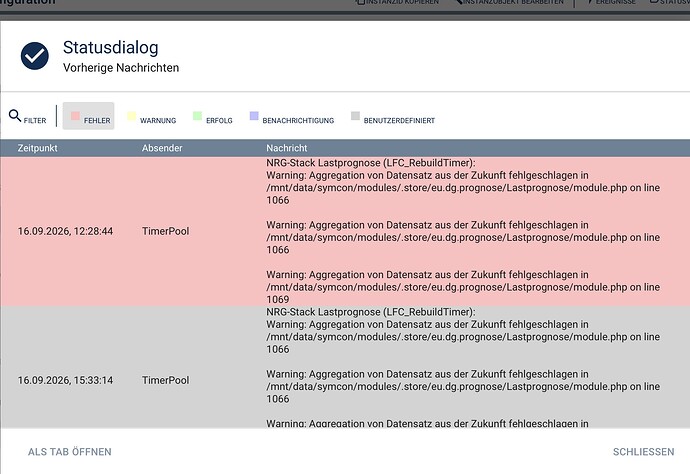Click the gray row's NRG-Stack Lastprognose title line
This screenshot has height=474, width=690.
(x=371, y=312)
